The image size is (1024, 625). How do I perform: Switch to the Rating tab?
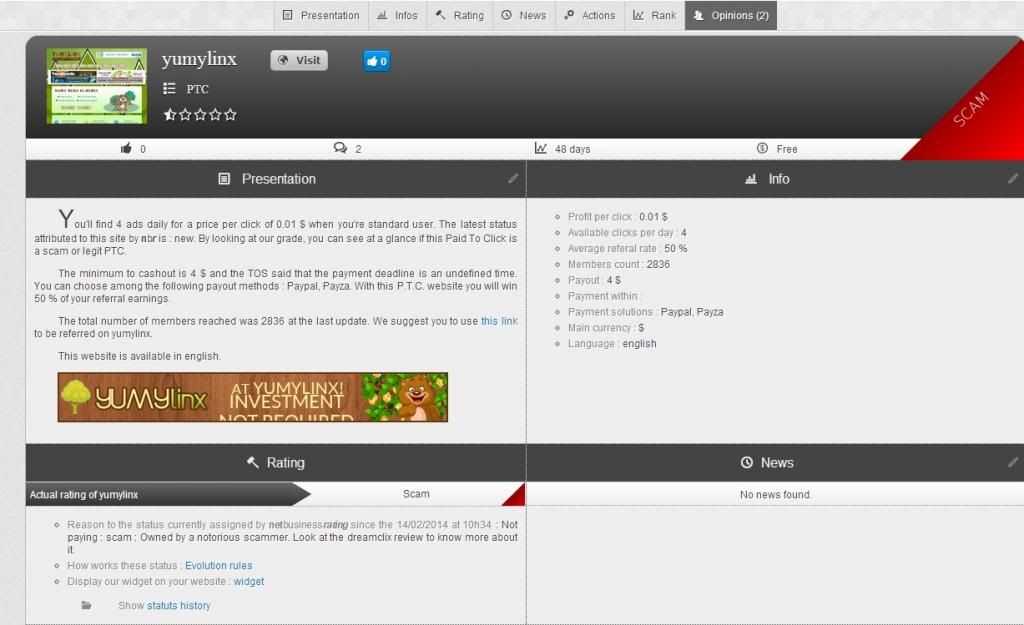click(x=460, y=15)
